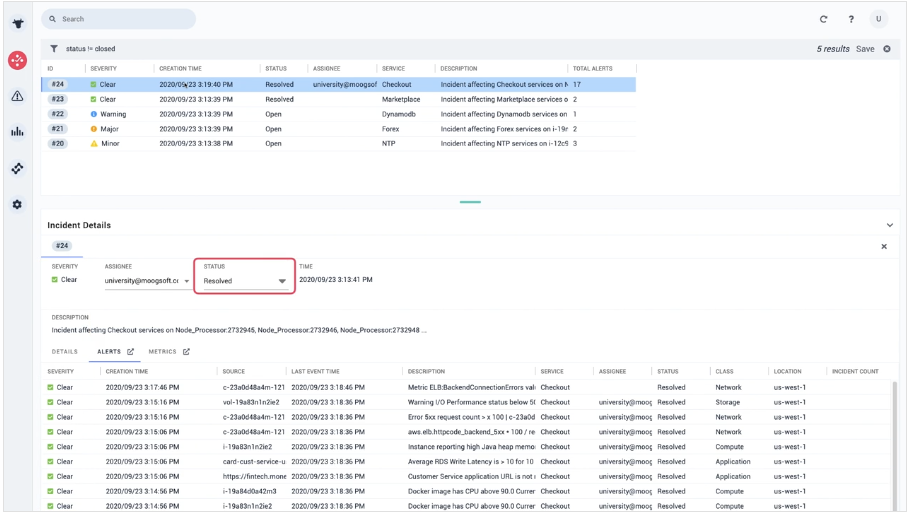
Task: Open Metrics tab in new window icon
Action: pyautogui.click(x=186, y=351)
